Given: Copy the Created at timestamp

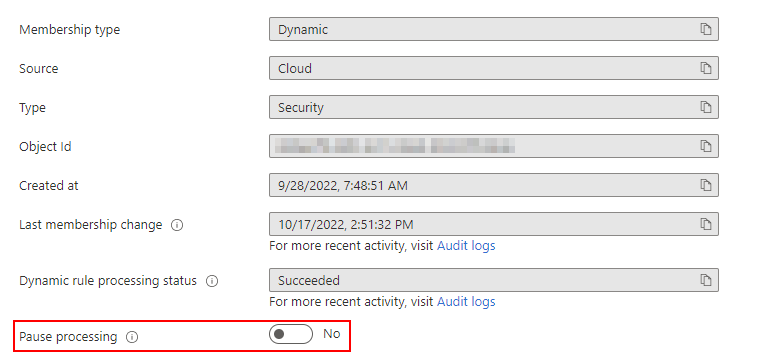Looking at the screenshot, I should (x=706, y=185).
